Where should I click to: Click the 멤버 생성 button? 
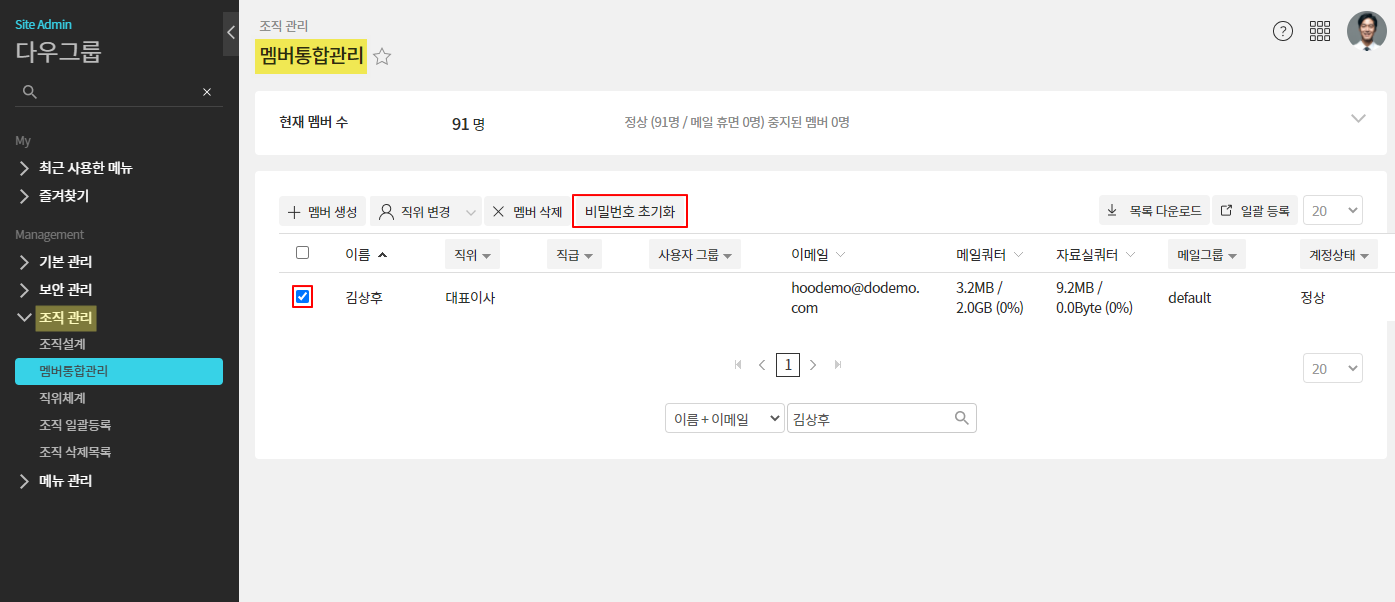[322, 212]
